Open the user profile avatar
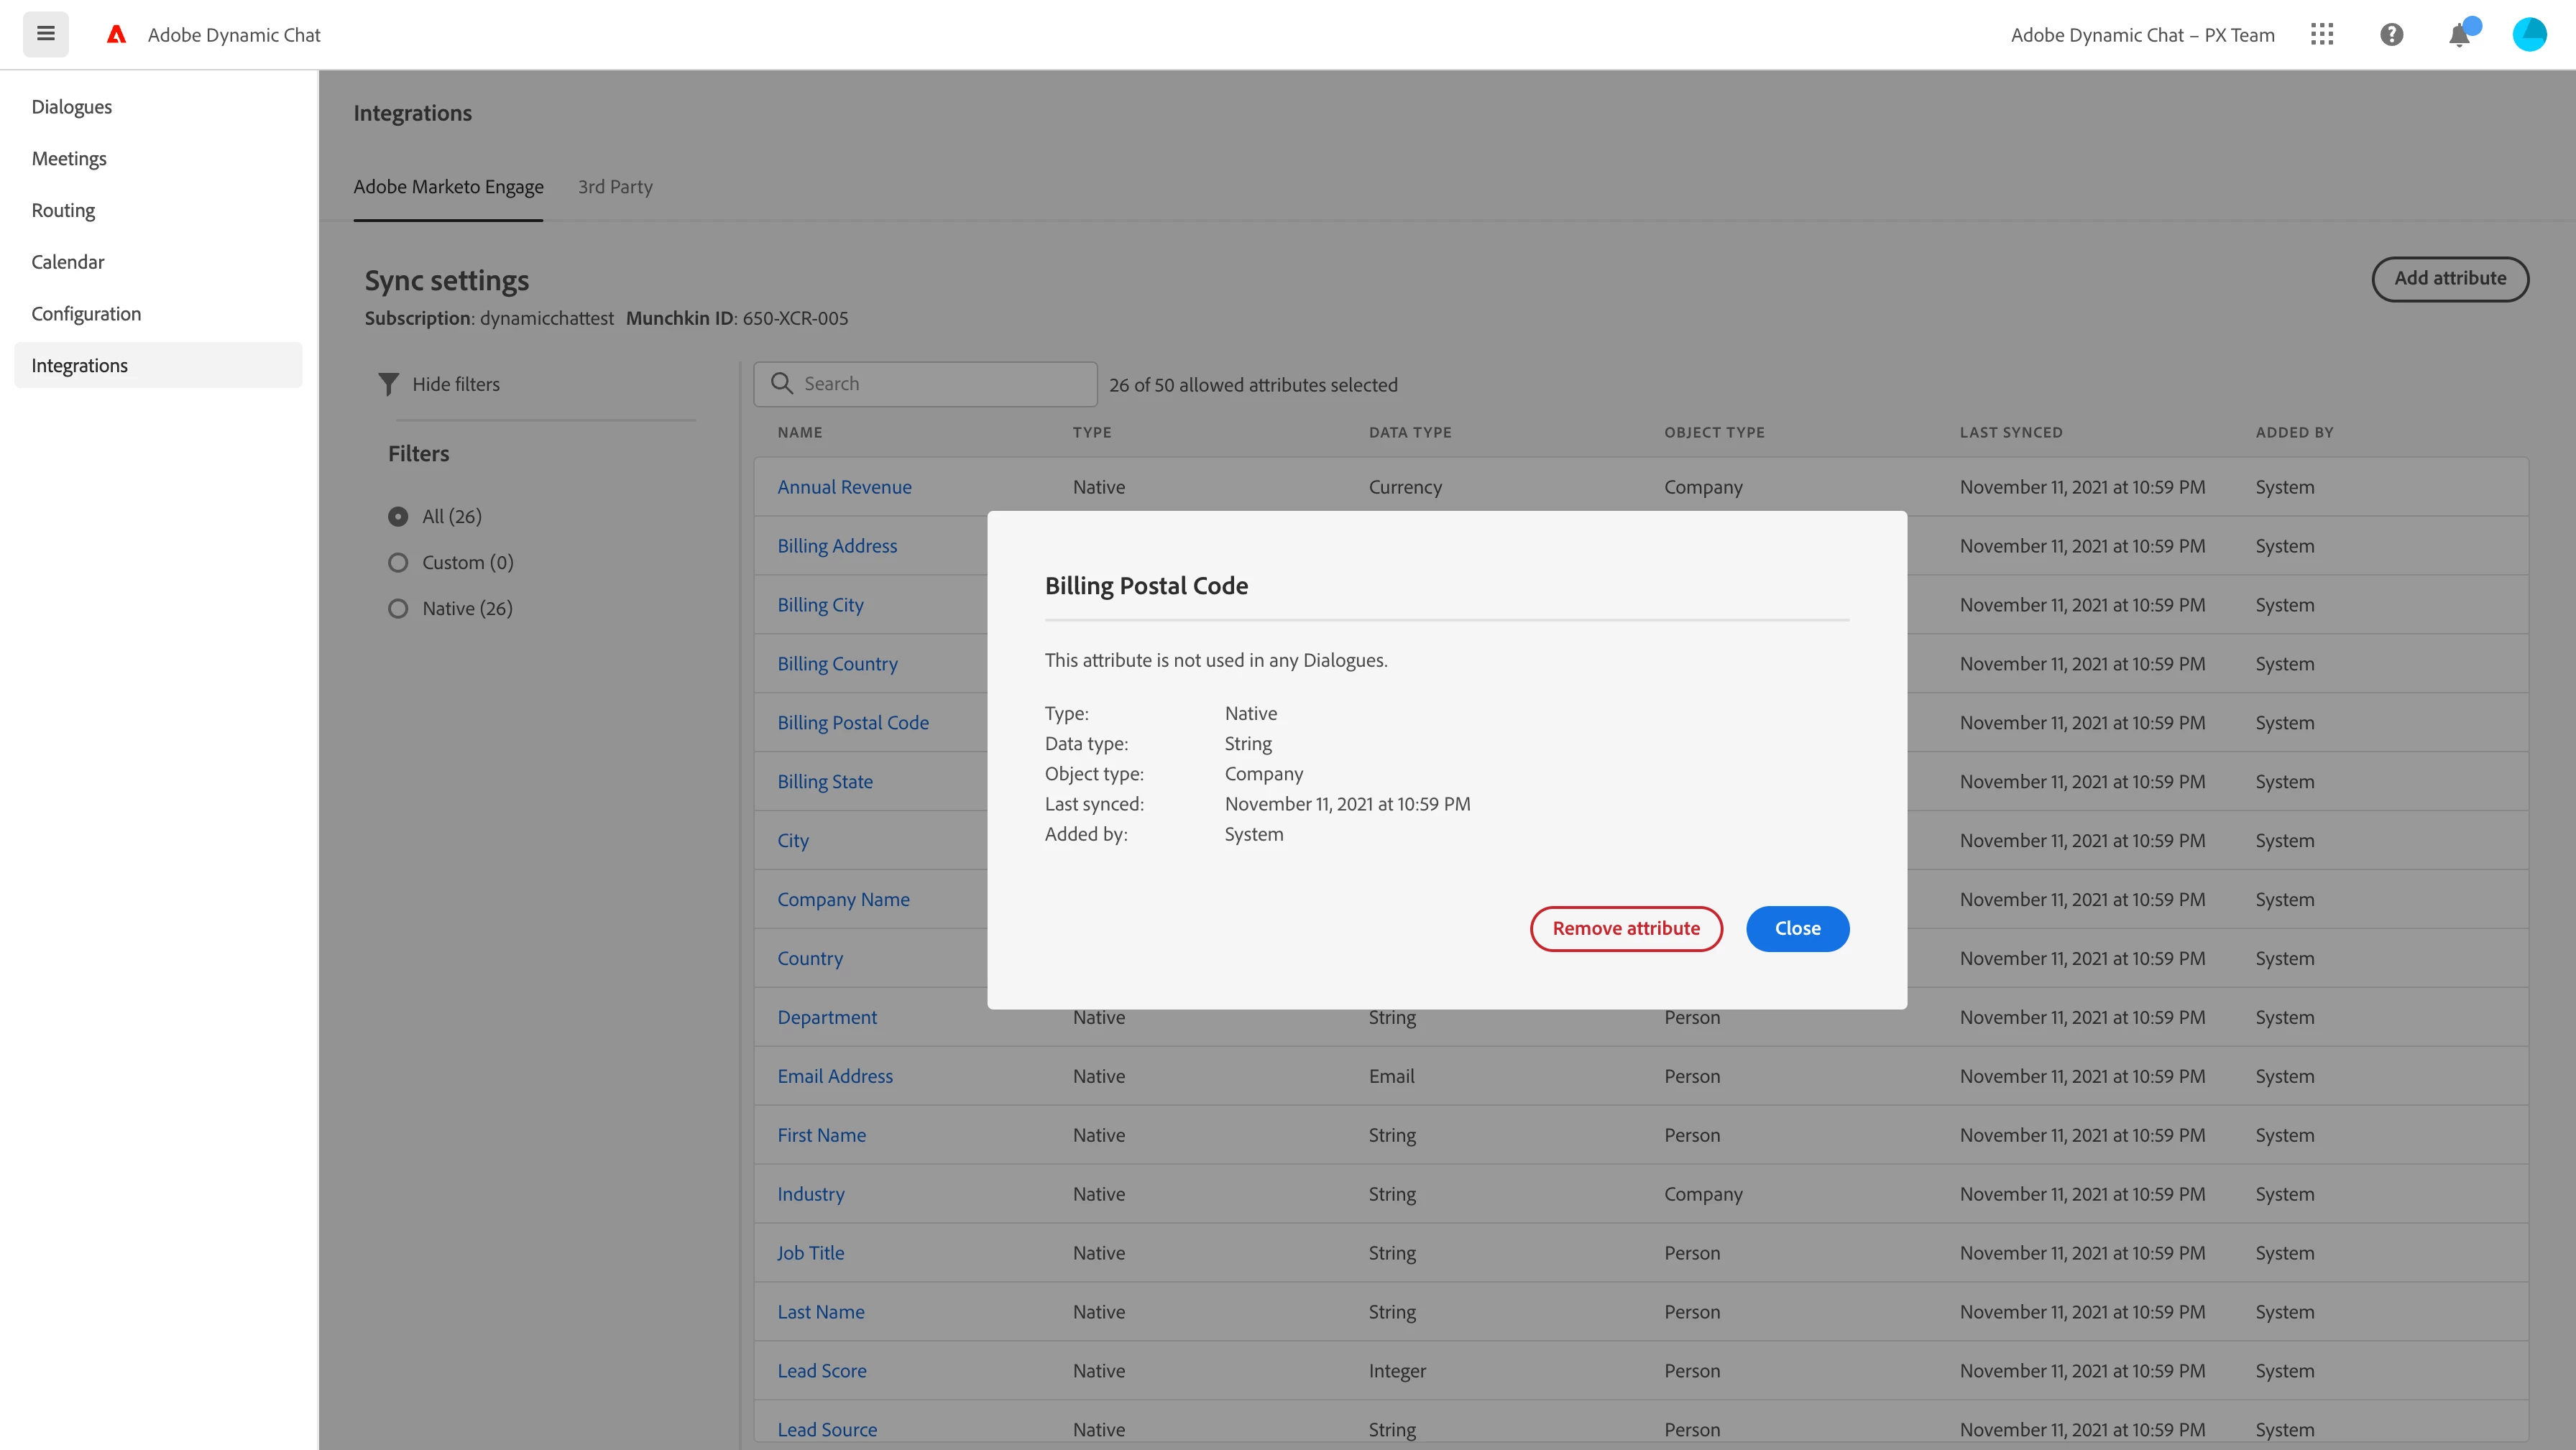Viewport: 2576px width, 1450px height. (2529, 35)
